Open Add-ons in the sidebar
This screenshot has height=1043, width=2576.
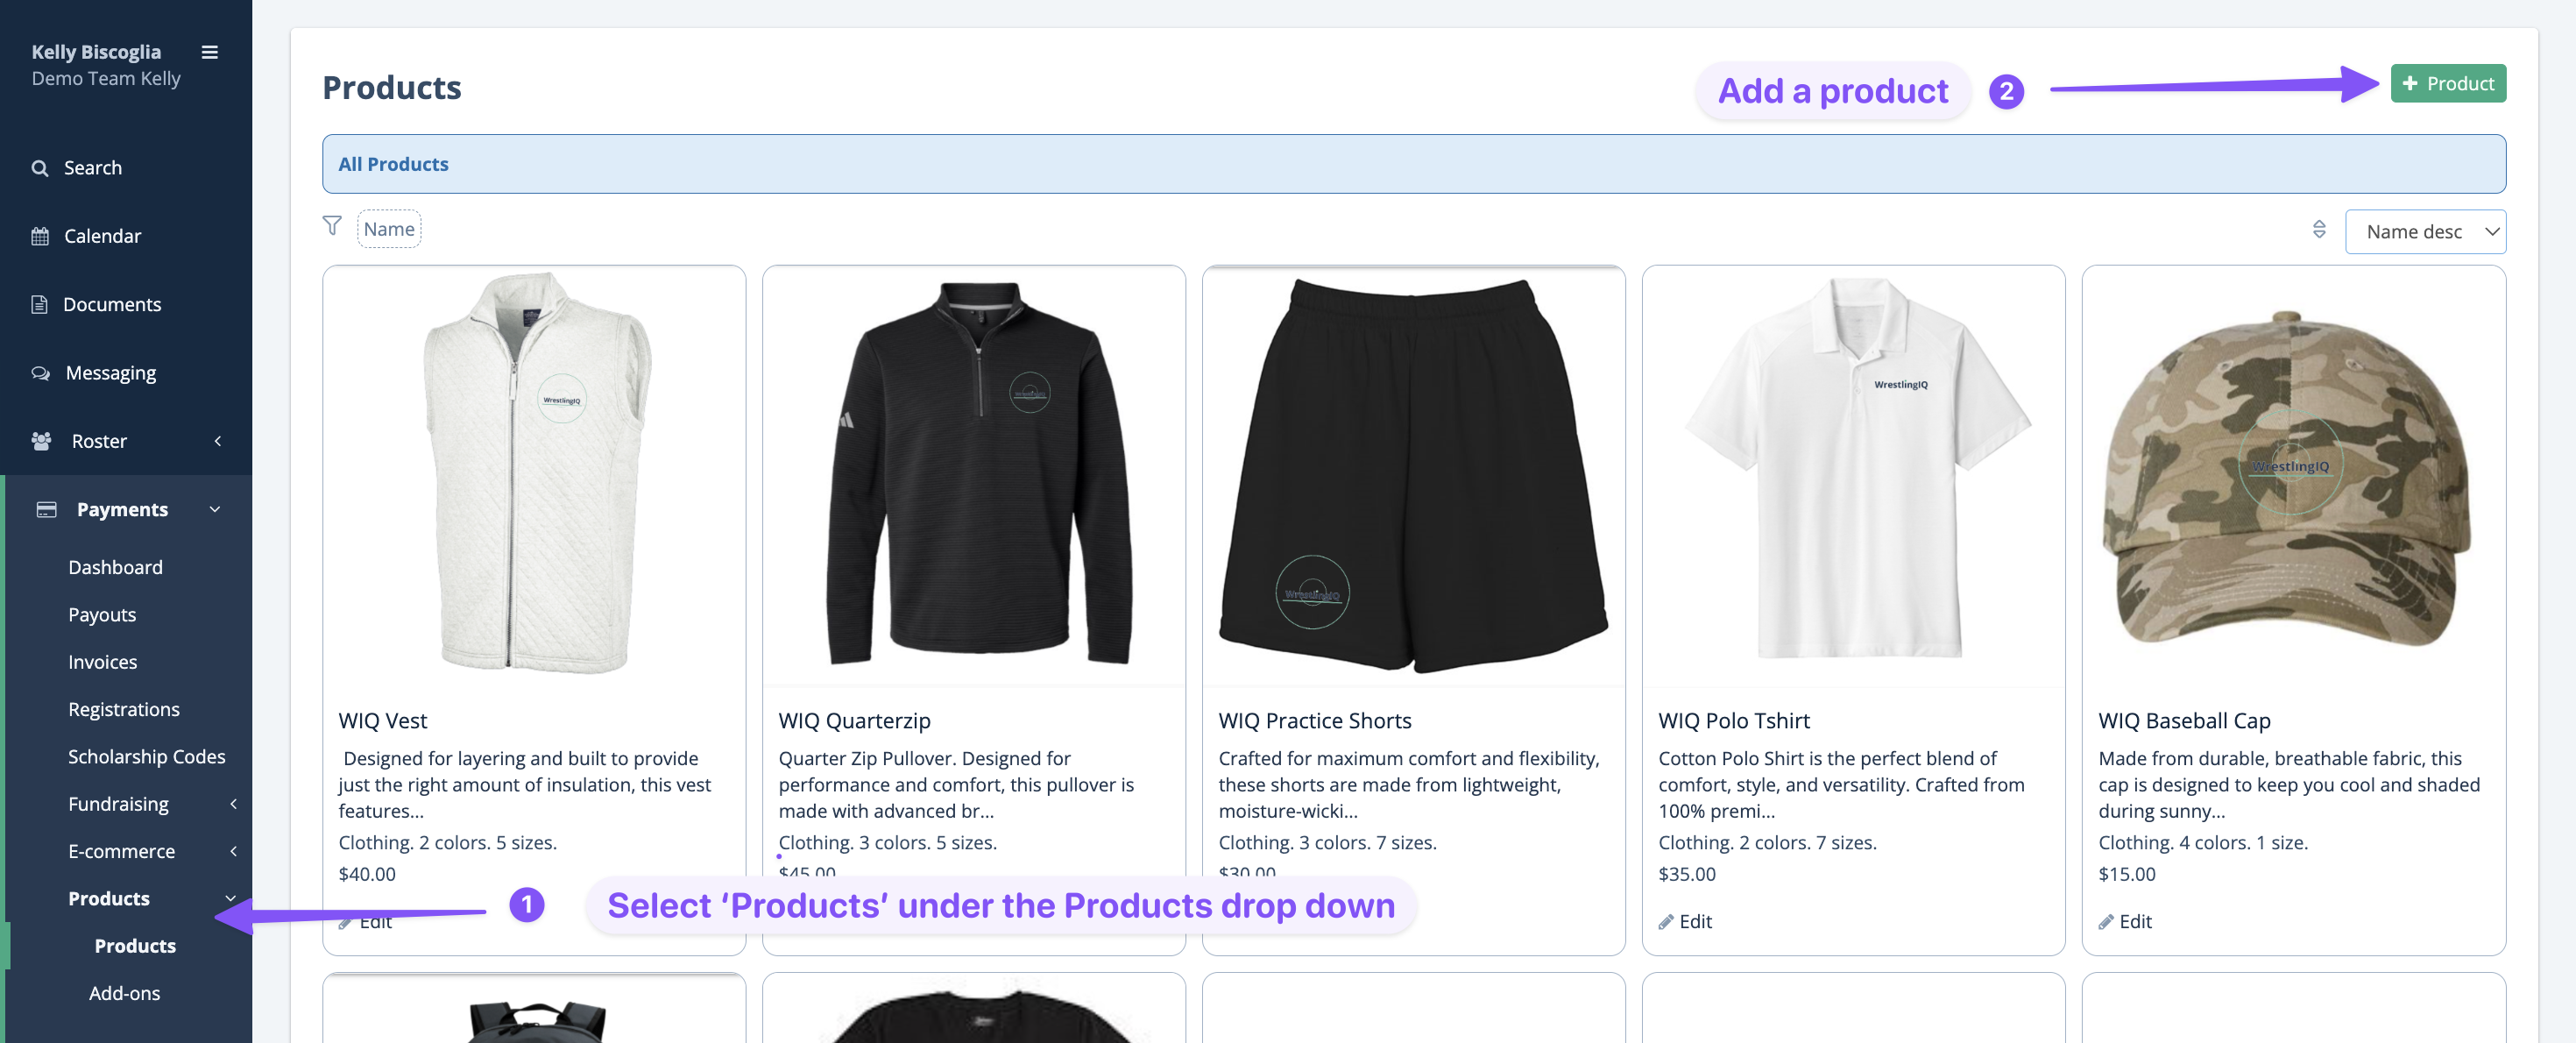tap(124, 993)
